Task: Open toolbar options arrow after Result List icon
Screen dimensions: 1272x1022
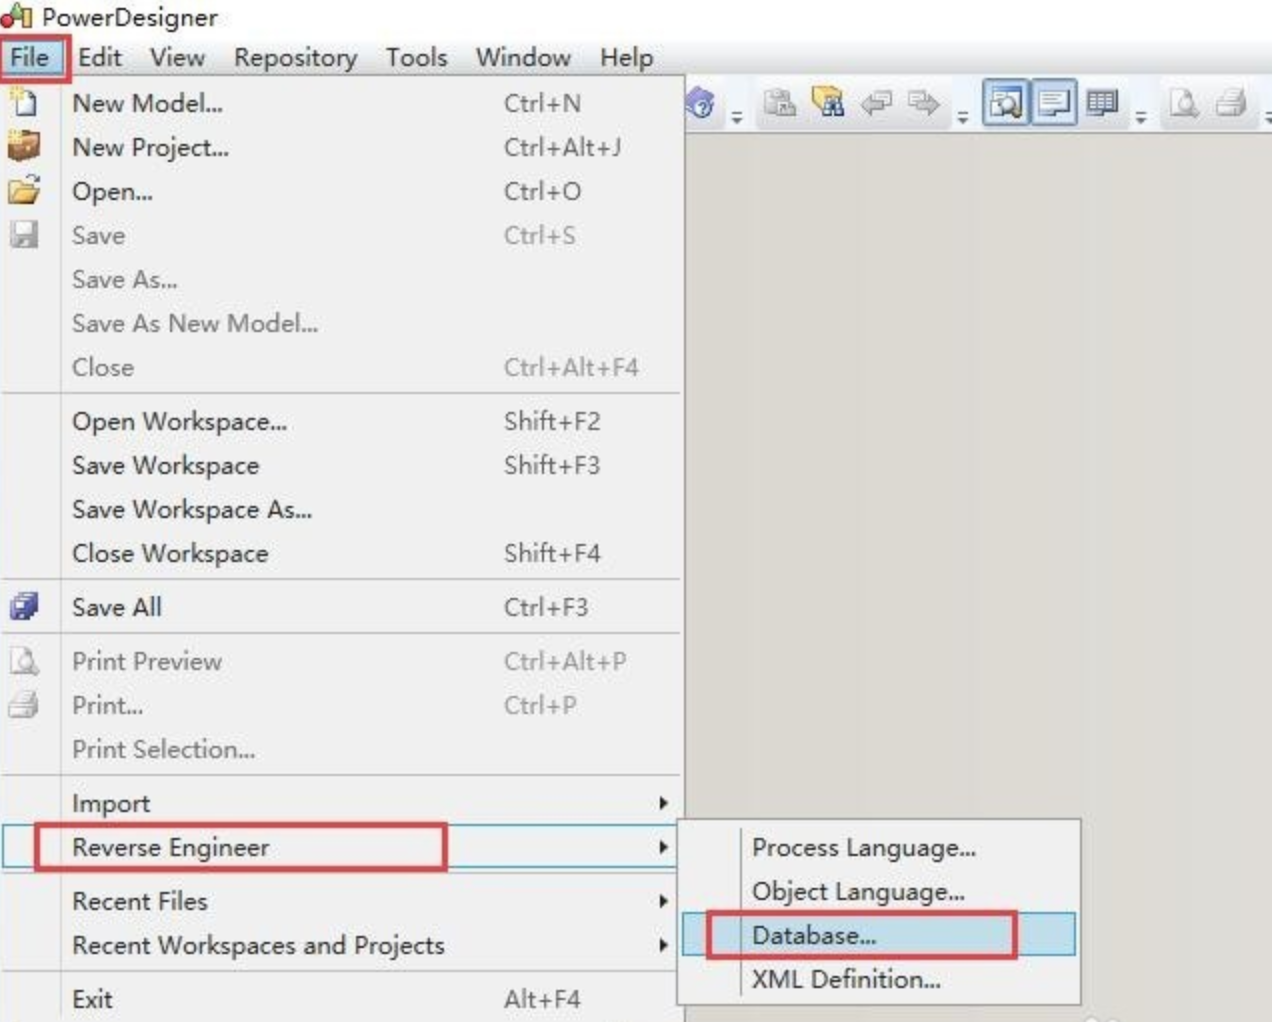Action: [1141, 116]
